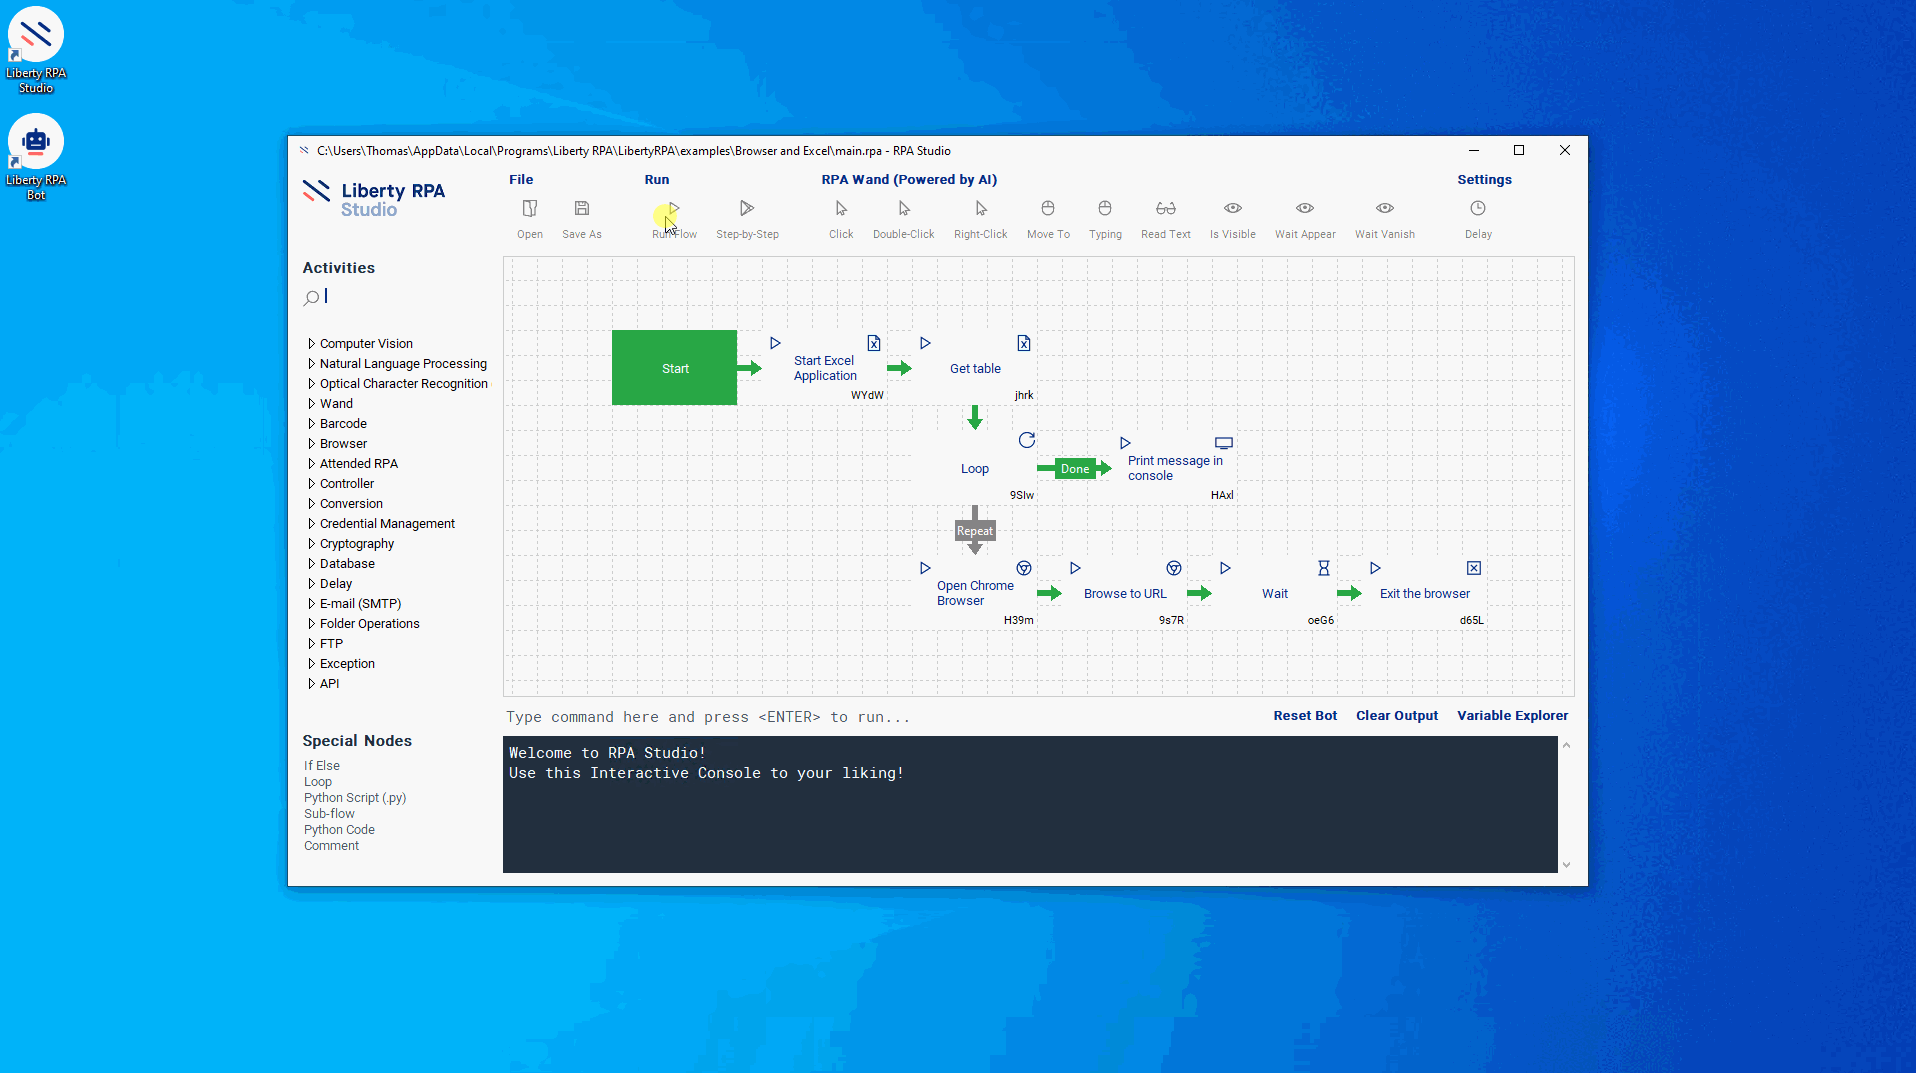
Task: Select the Python Script (.py) special node
Action: coord(355,798)
